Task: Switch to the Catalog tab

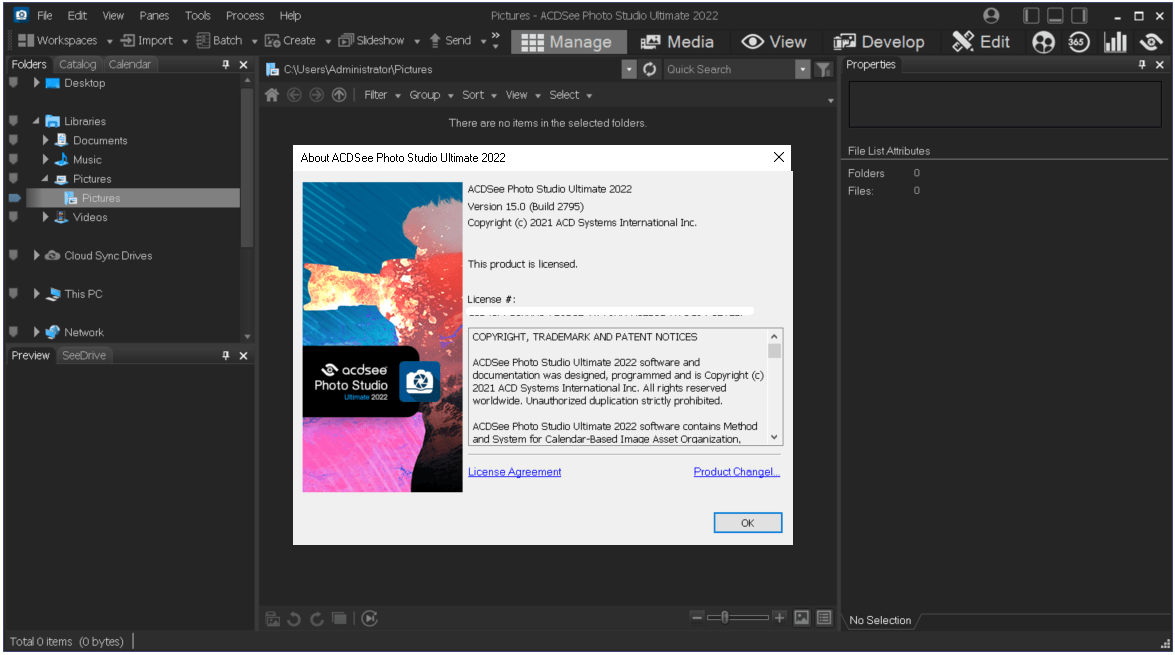Action: (78, 64)
